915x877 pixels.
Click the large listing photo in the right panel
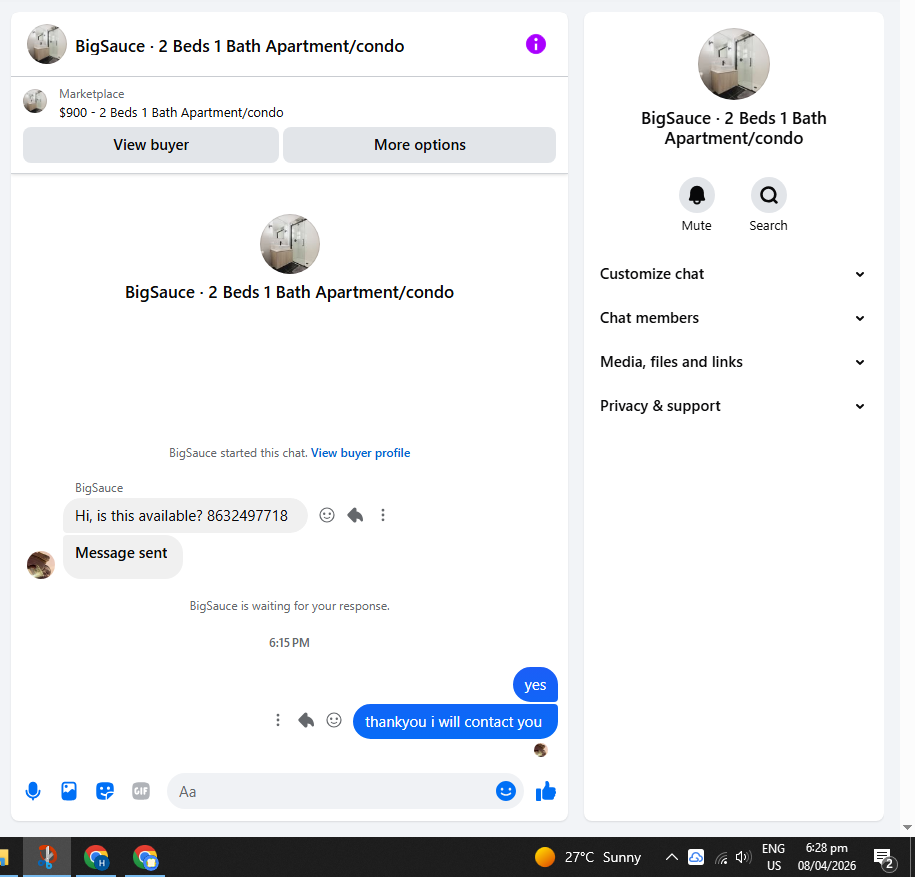pos(734,64)
